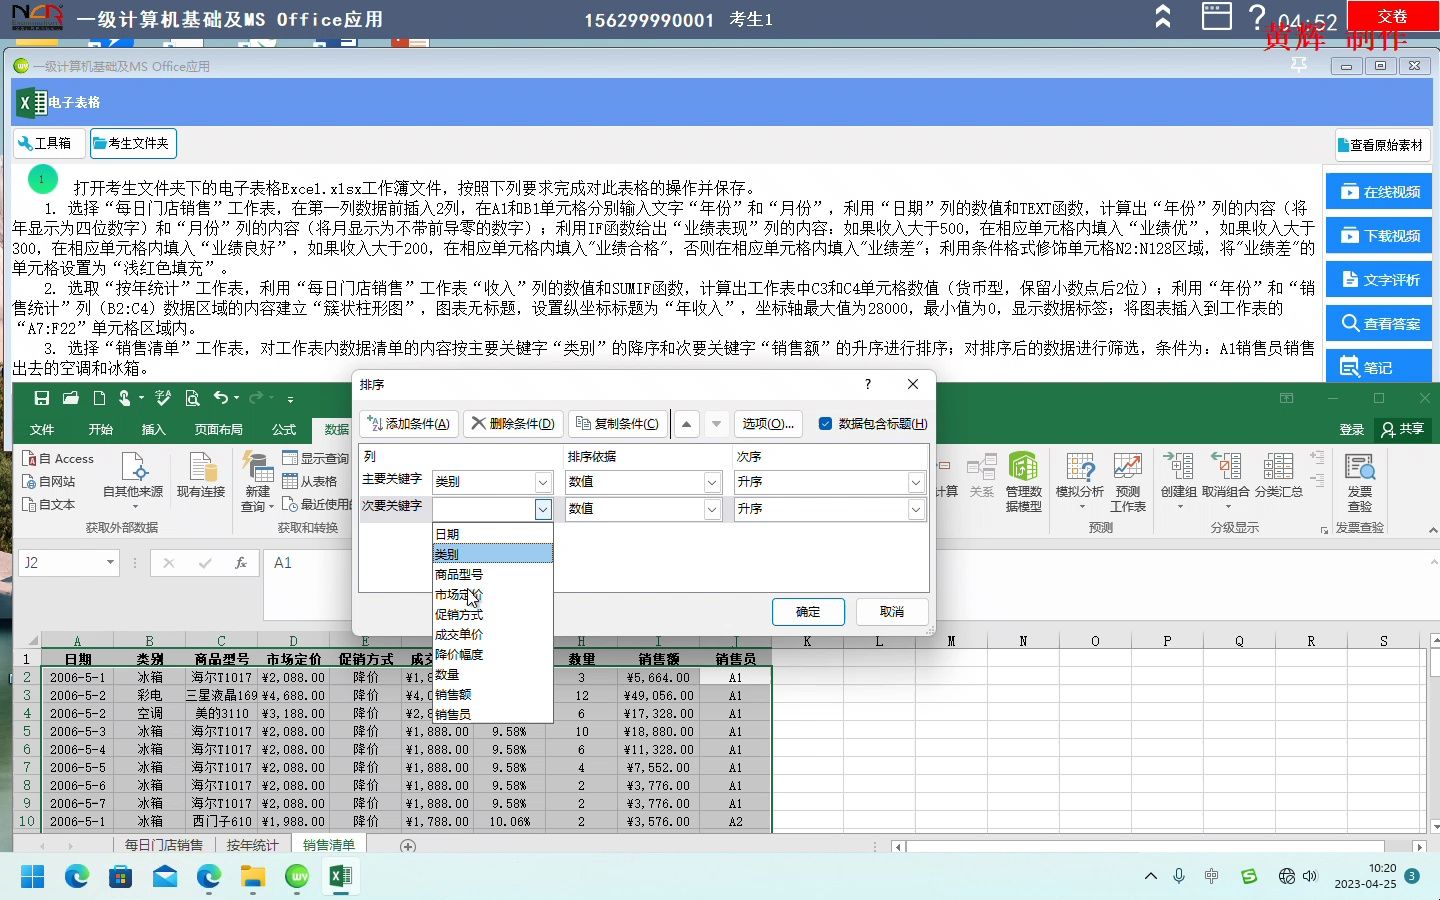Click the insert function fx icon

pos(241,563)
